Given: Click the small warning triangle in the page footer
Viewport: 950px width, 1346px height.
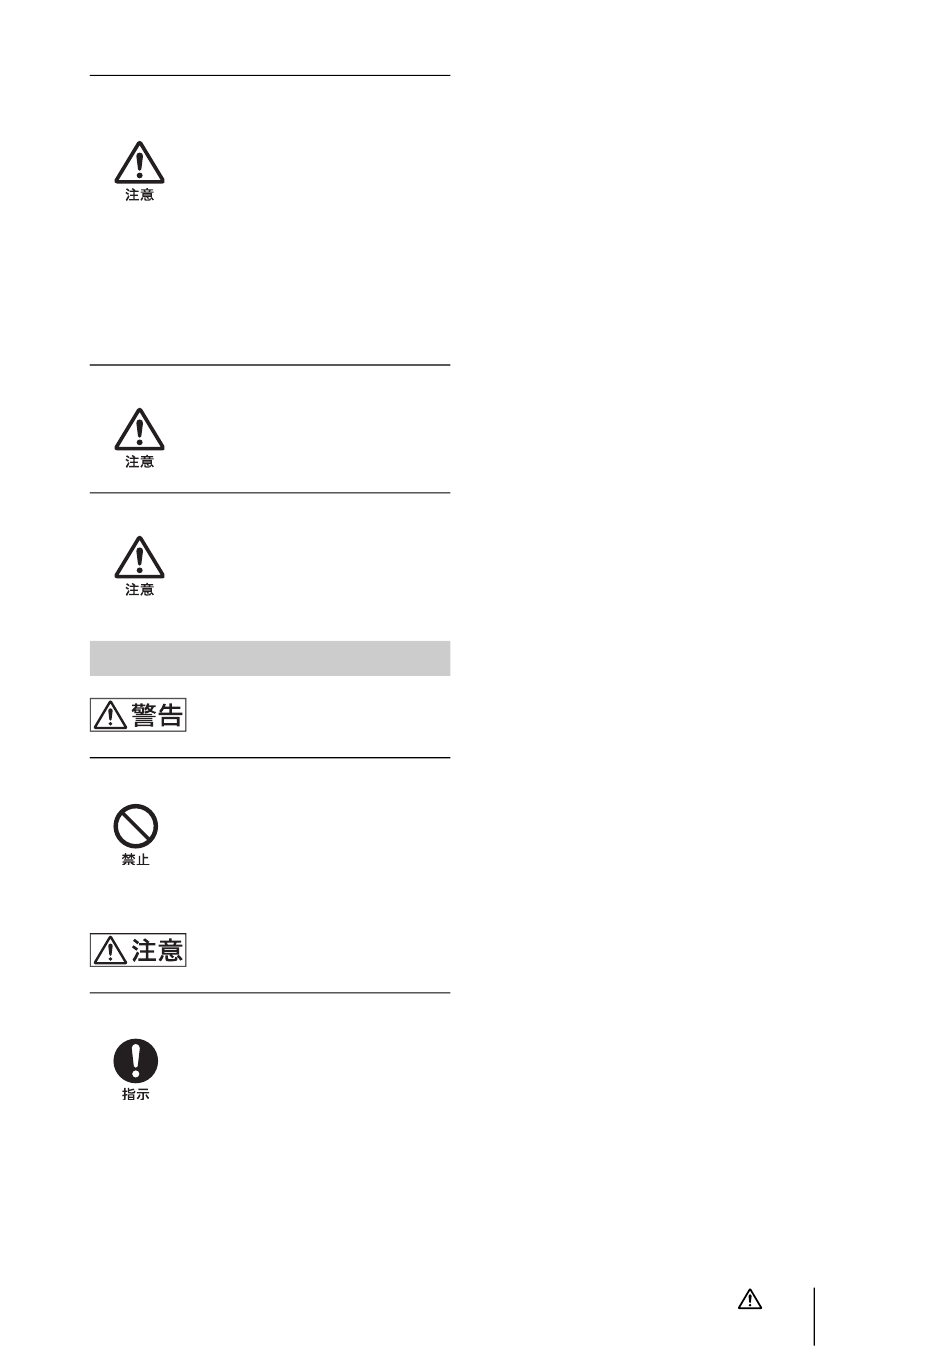Looking at the screenshot, I should pyautogui.click(x=750, y=1300).
